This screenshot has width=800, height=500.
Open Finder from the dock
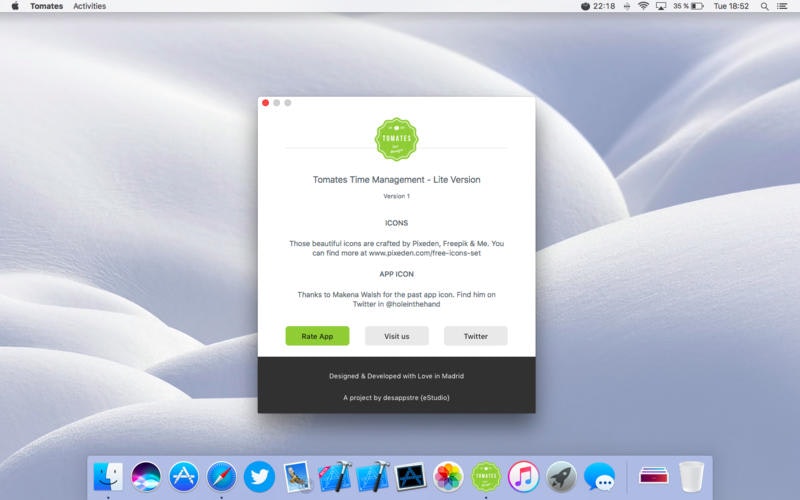tap(108, 476)
